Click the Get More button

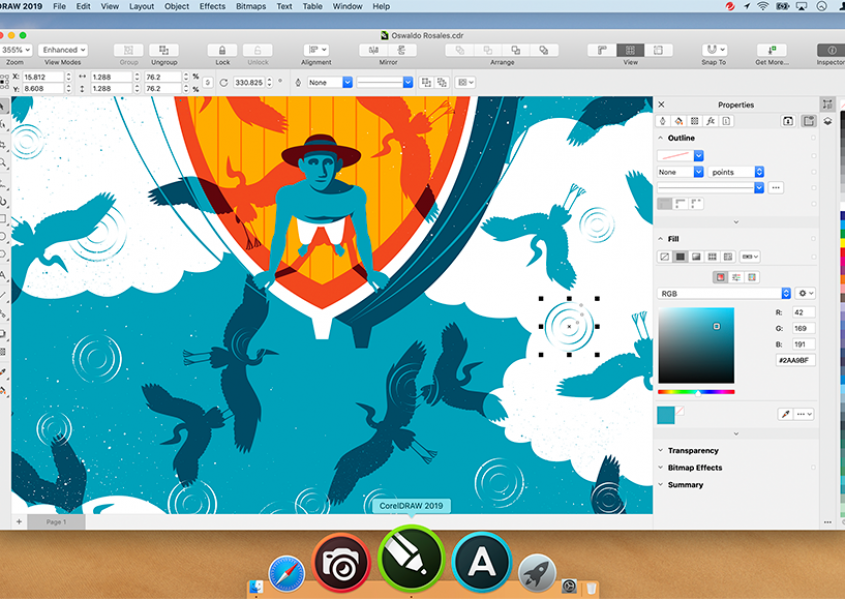click(771, 49)
